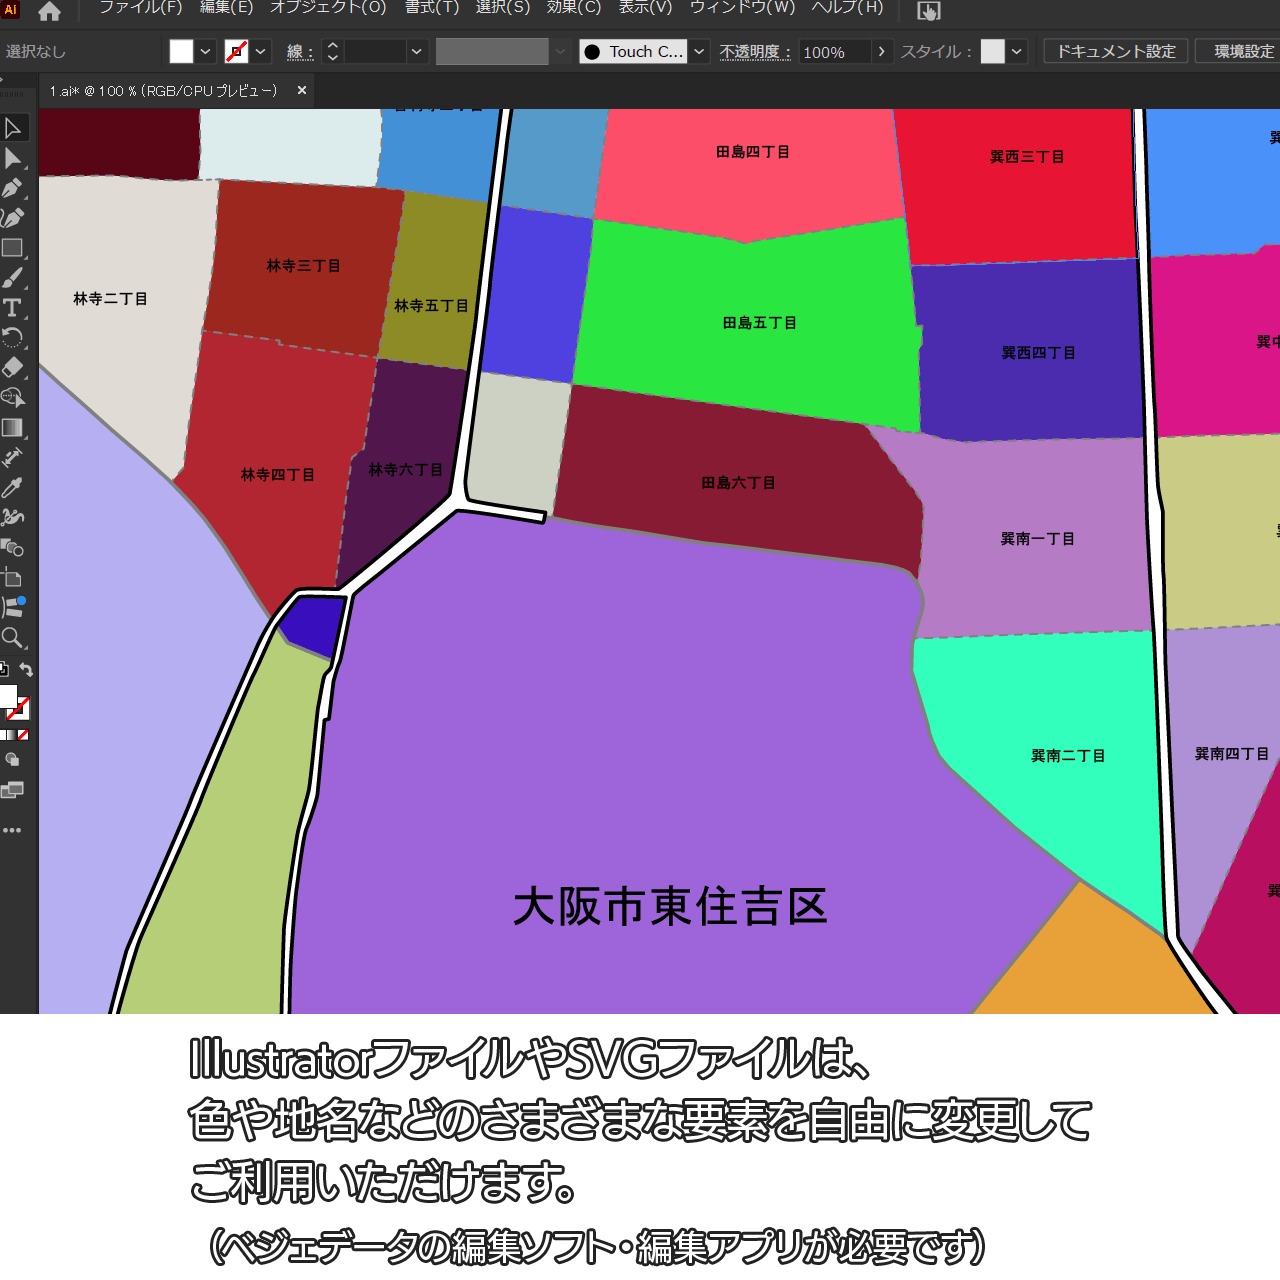Pick the Pen tool
The image size is (1280, 1280).
[x=13, y=188]
